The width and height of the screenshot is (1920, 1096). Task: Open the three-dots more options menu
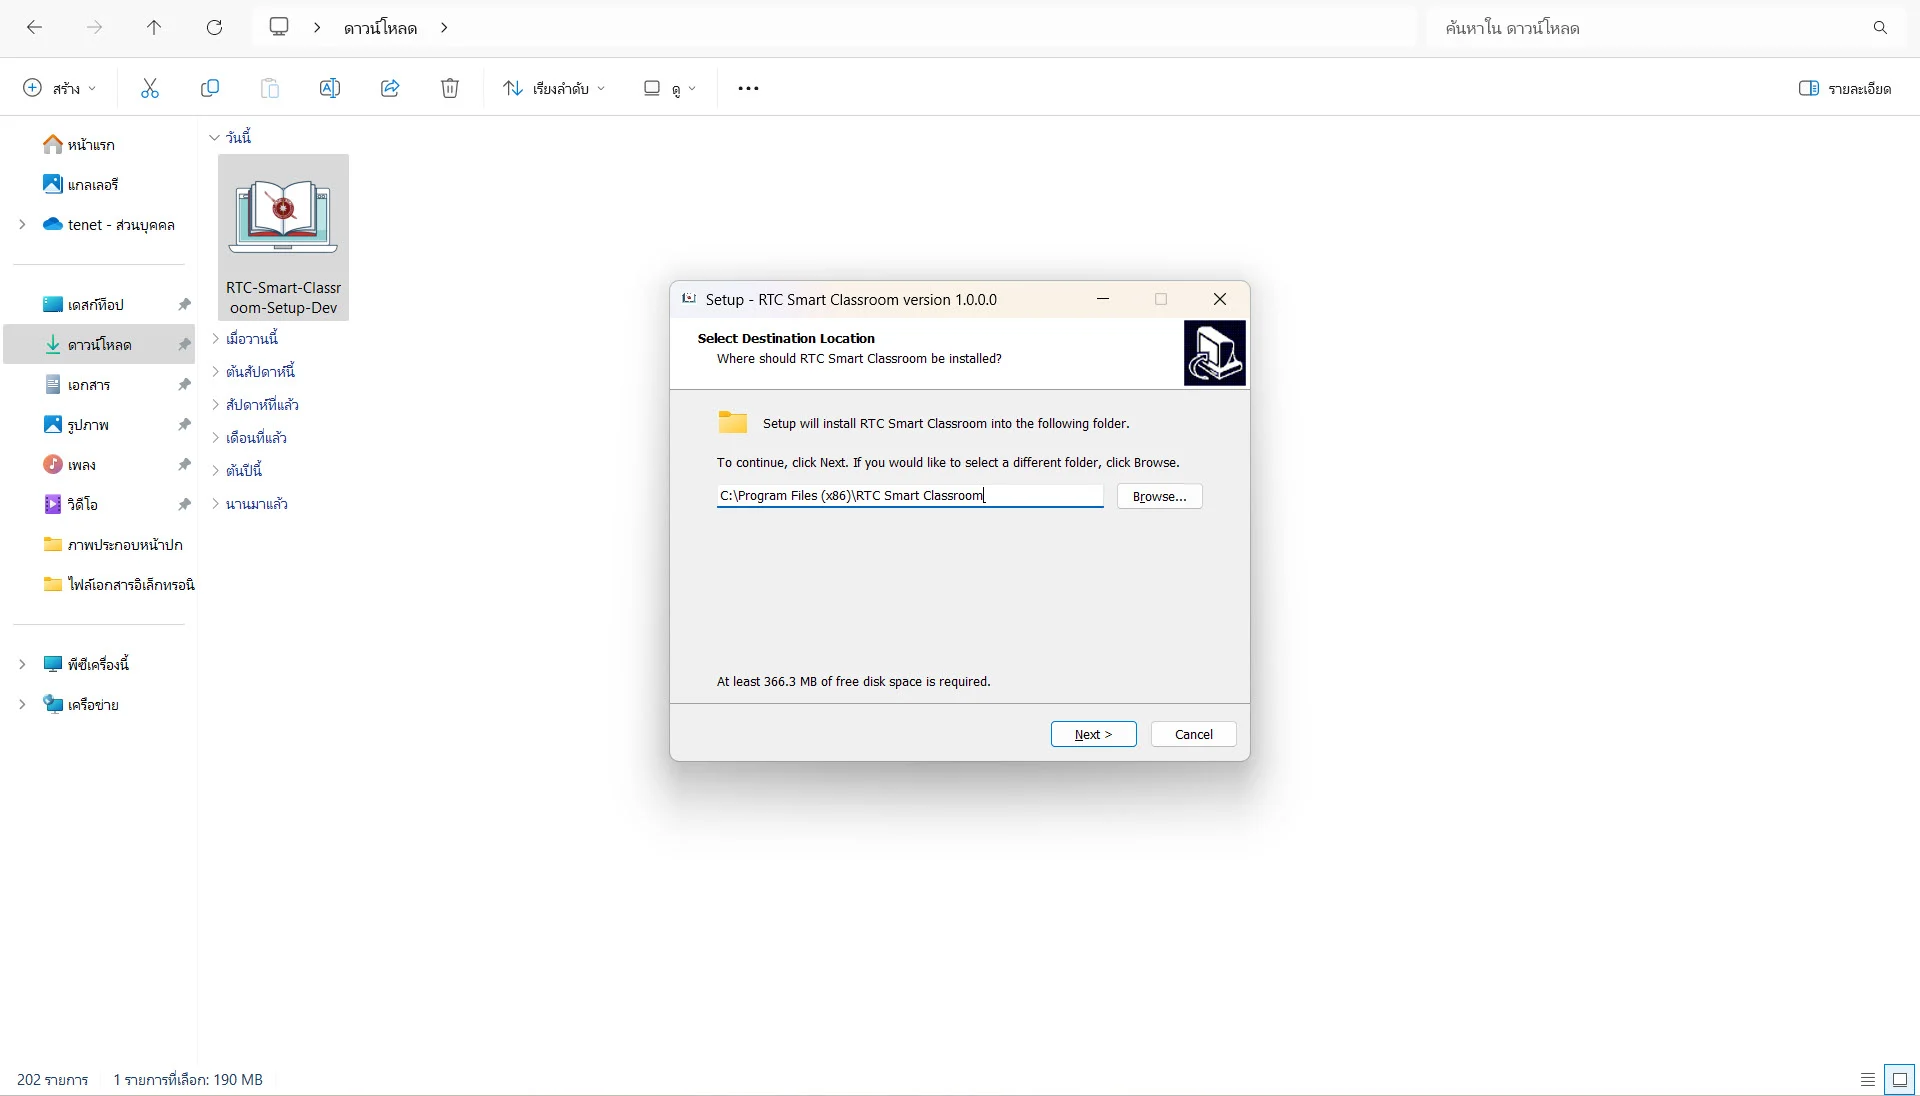pyautogui.click(x=748, y=88)
